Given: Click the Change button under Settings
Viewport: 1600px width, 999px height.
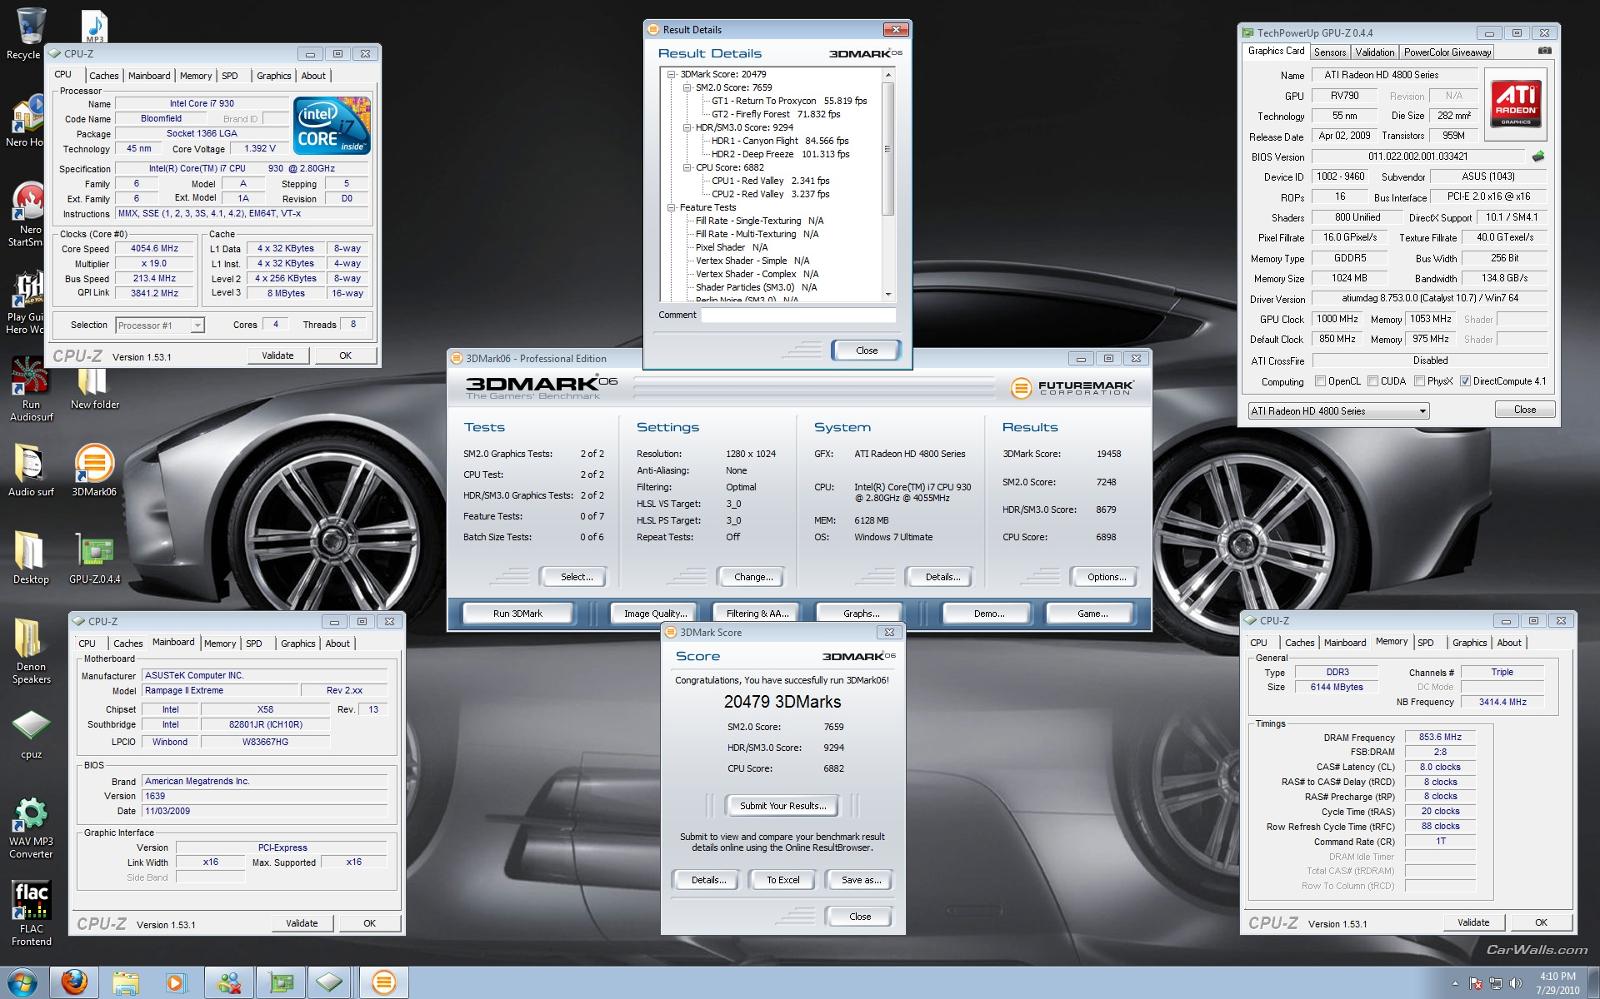Looking at the screenshot, I should click(753, 577).
